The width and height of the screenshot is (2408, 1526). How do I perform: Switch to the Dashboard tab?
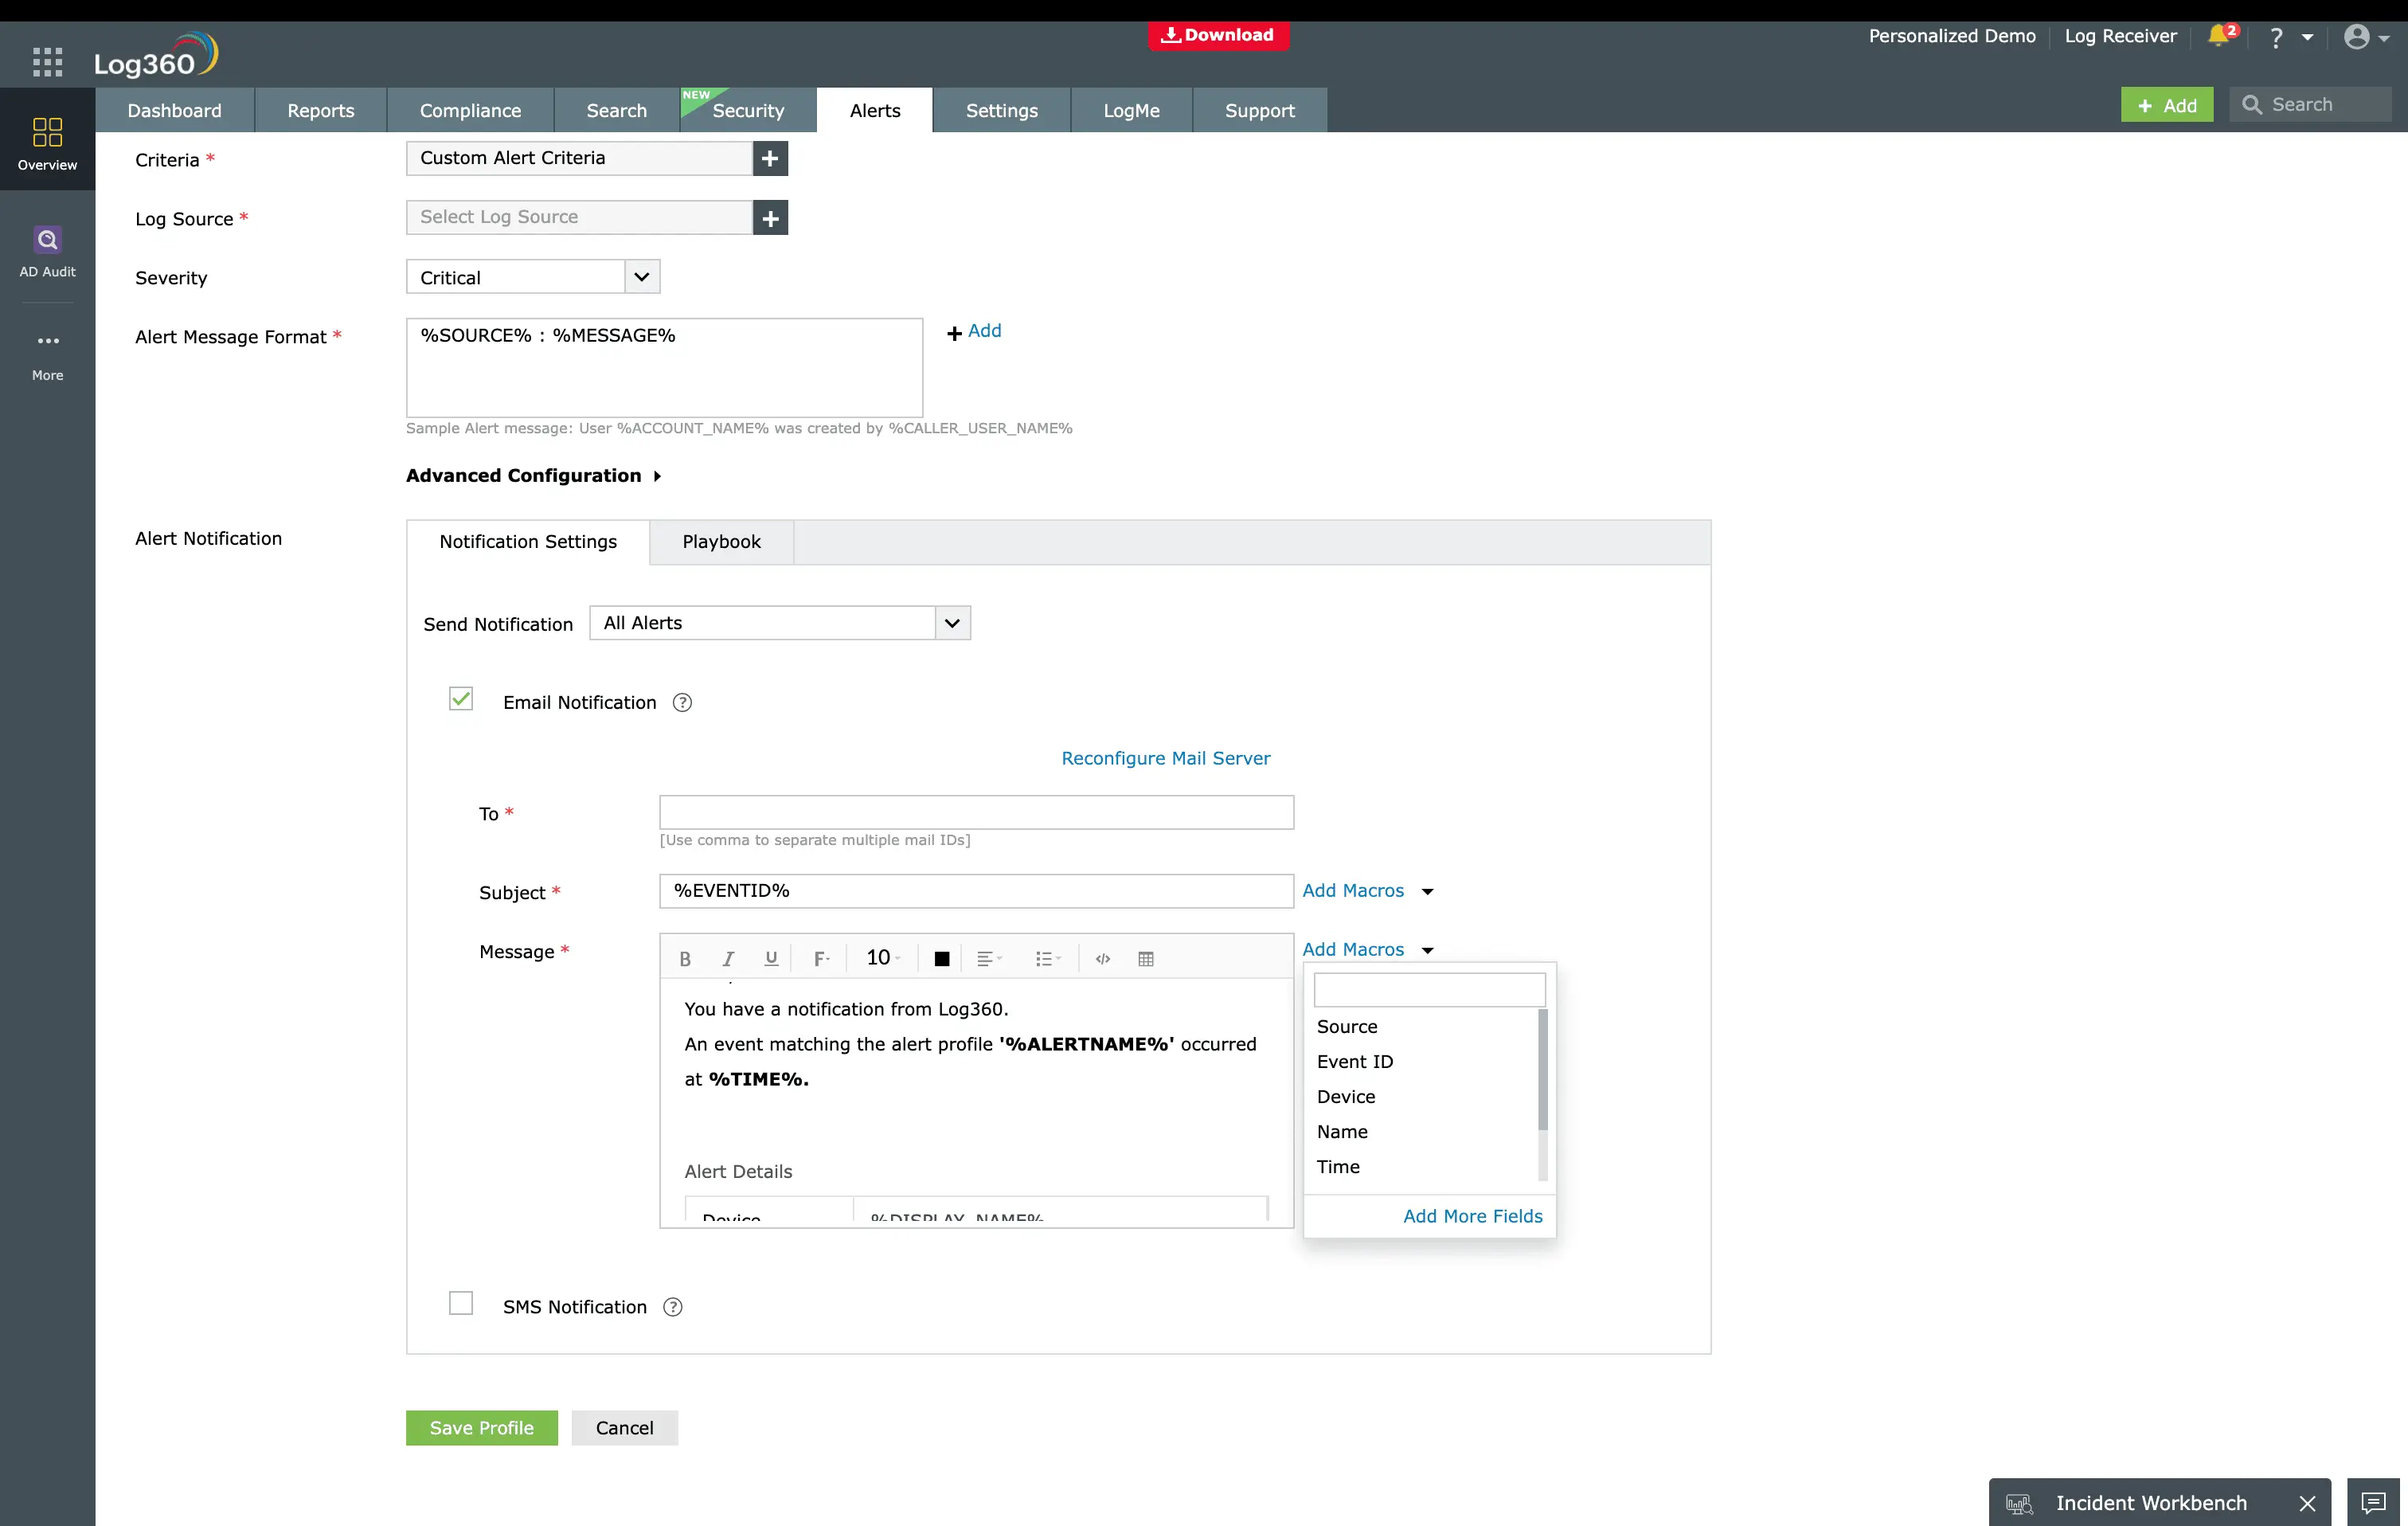tap(174, 110)
